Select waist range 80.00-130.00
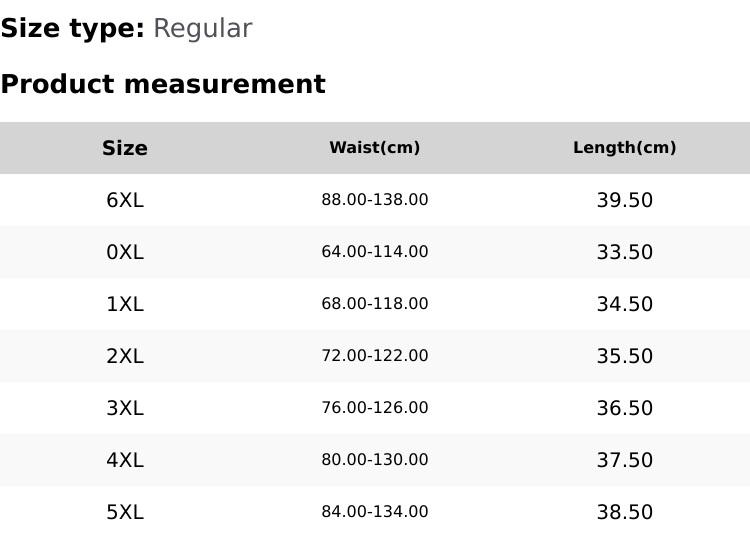This screenshot has width=750, height=538. (375, 460)
